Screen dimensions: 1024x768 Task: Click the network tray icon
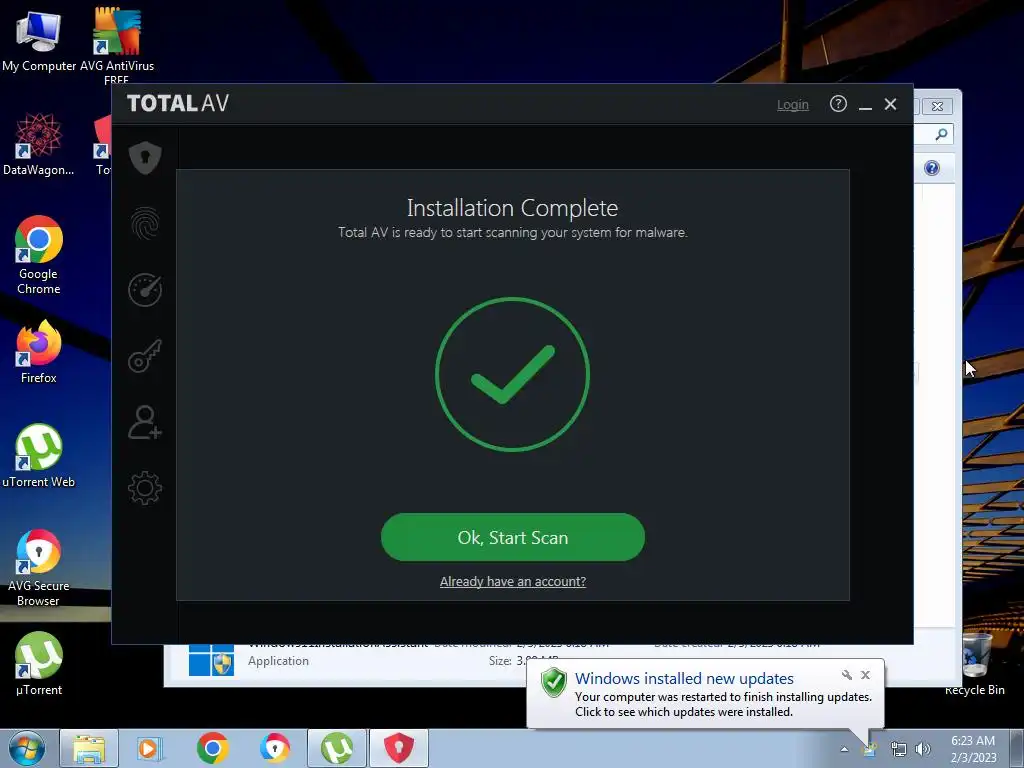pyautogui.click(x=899, y=750)
